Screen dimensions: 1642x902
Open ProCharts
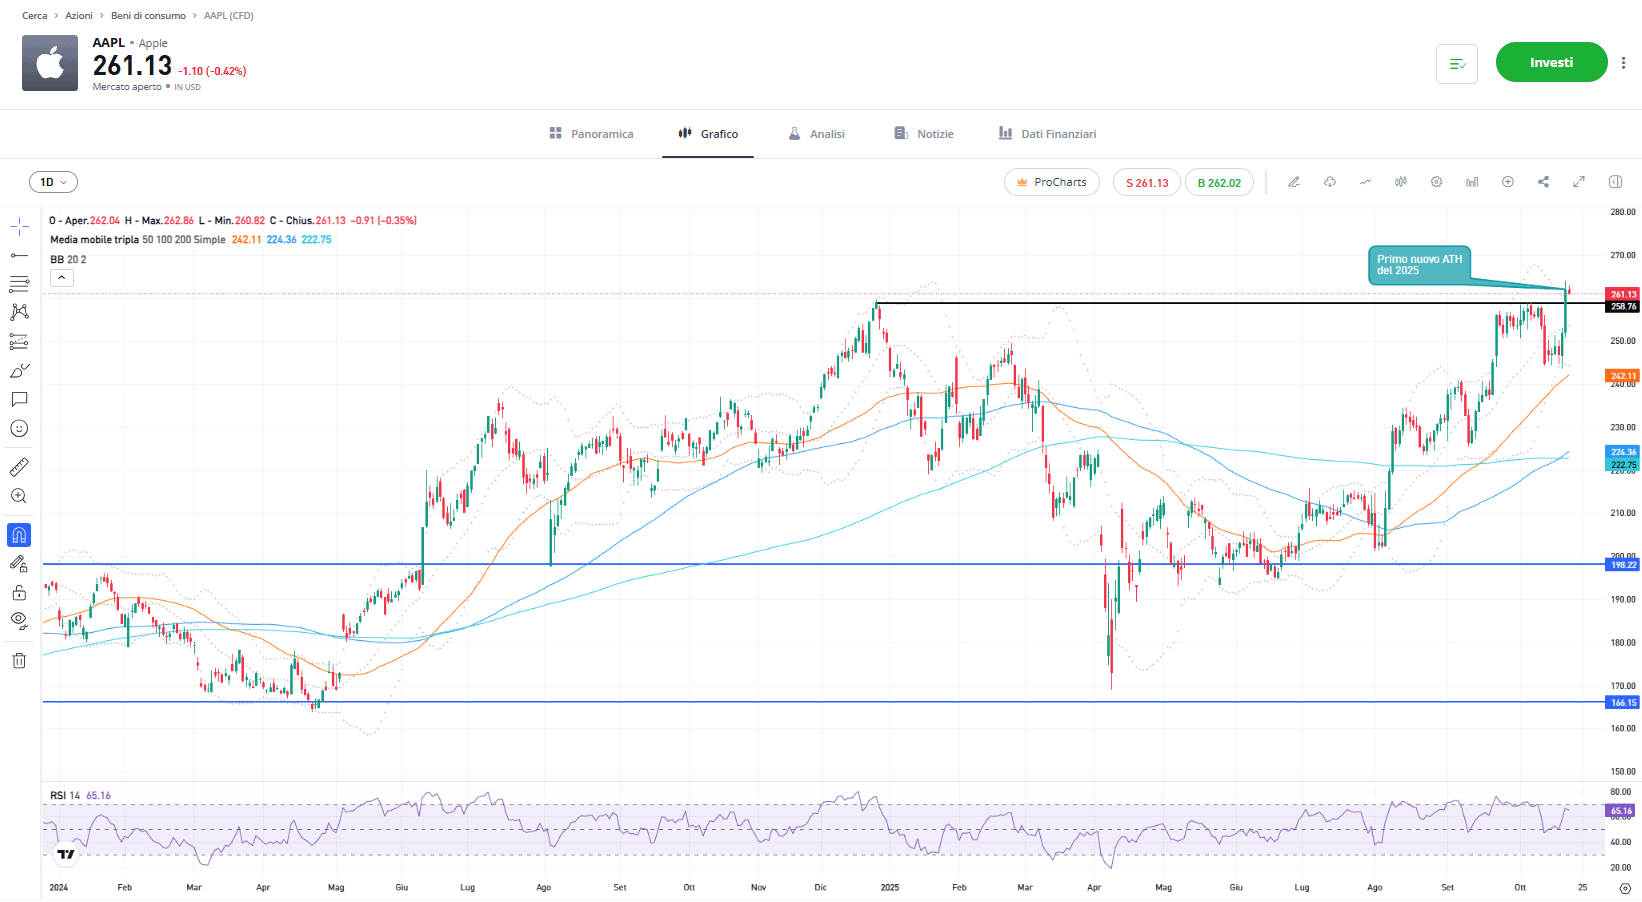click(x=1051, y=182)
